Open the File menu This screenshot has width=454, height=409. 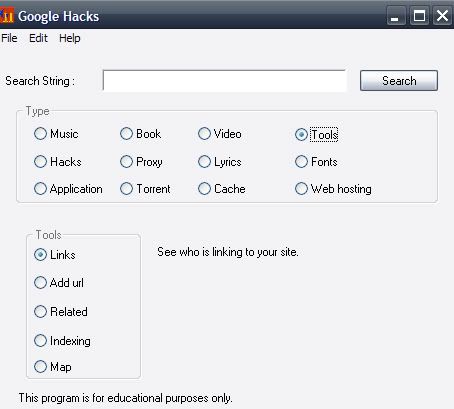[x=9, y=38]
